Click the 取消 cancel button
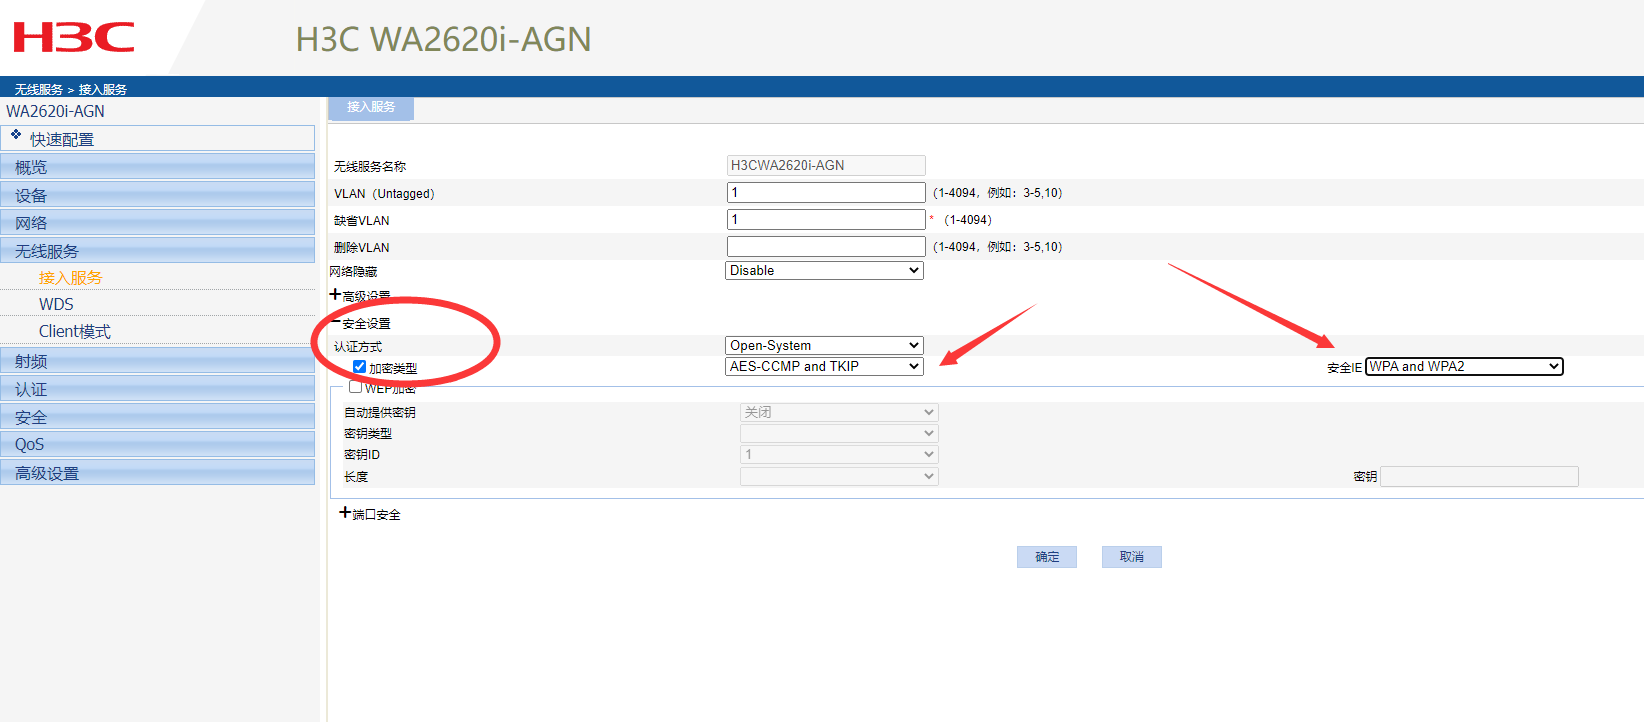The width and height of the screenshot is (1644, 722). tap(1131, 557)
